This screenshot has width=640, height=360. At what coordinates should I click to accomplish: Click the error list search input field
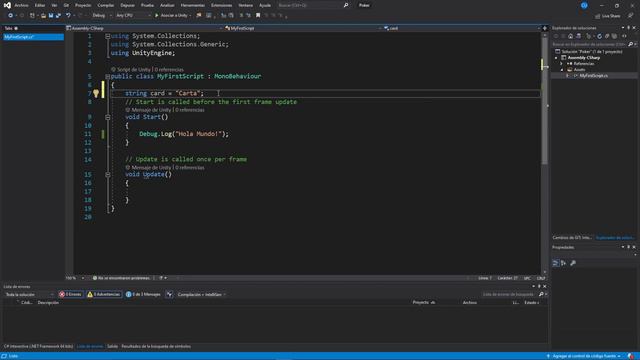point(508,294)
